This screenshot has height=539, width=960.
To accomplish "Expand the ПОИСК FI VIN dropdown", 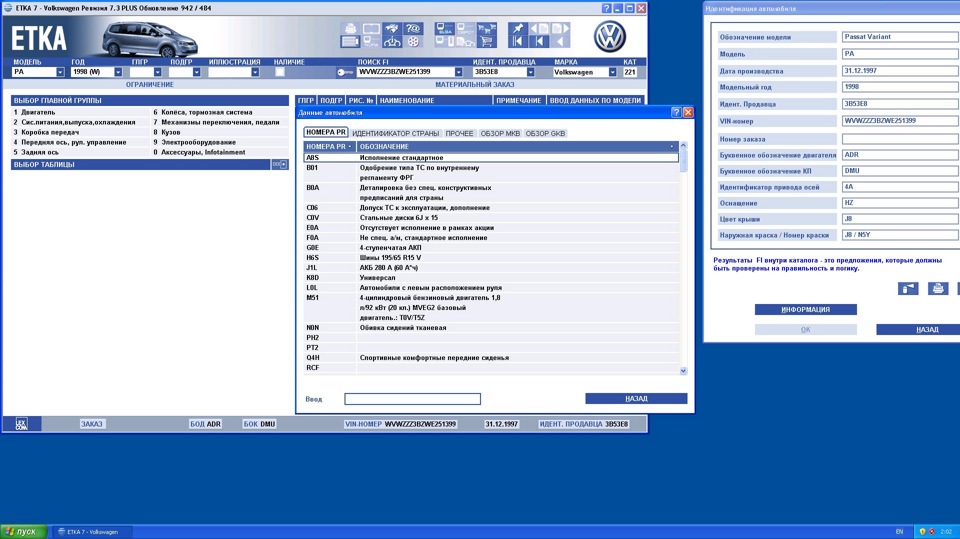I will pyautogui.click(x=459, y=72).
